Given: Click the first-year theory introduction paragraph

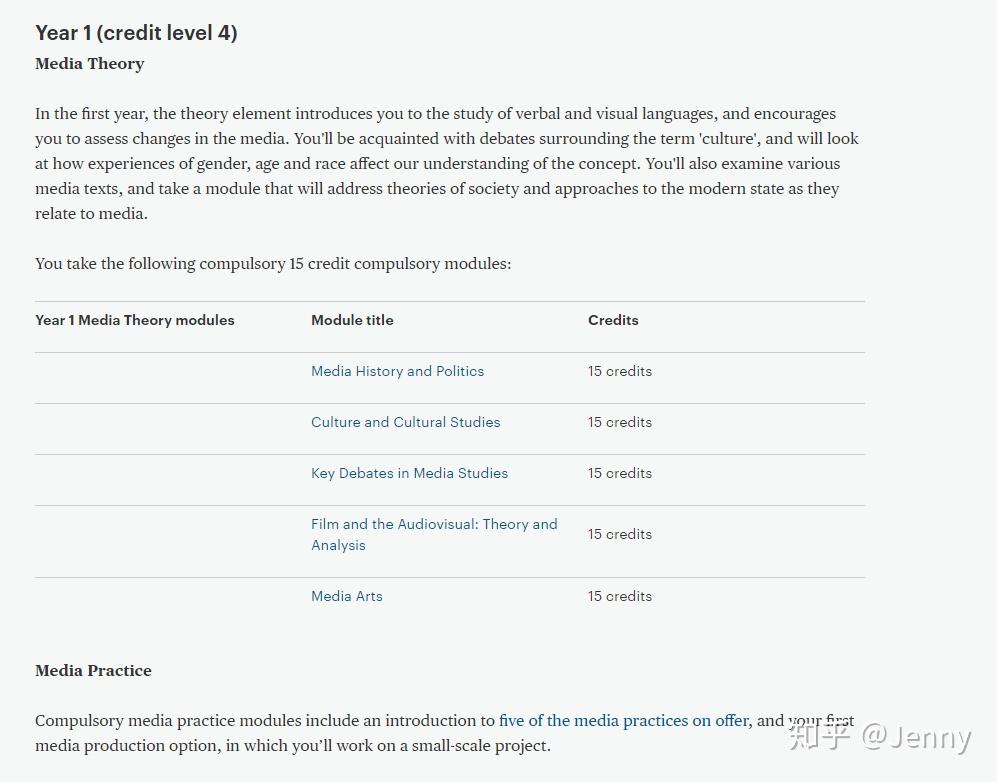Looking at the screenshot, I should (447, 163).
